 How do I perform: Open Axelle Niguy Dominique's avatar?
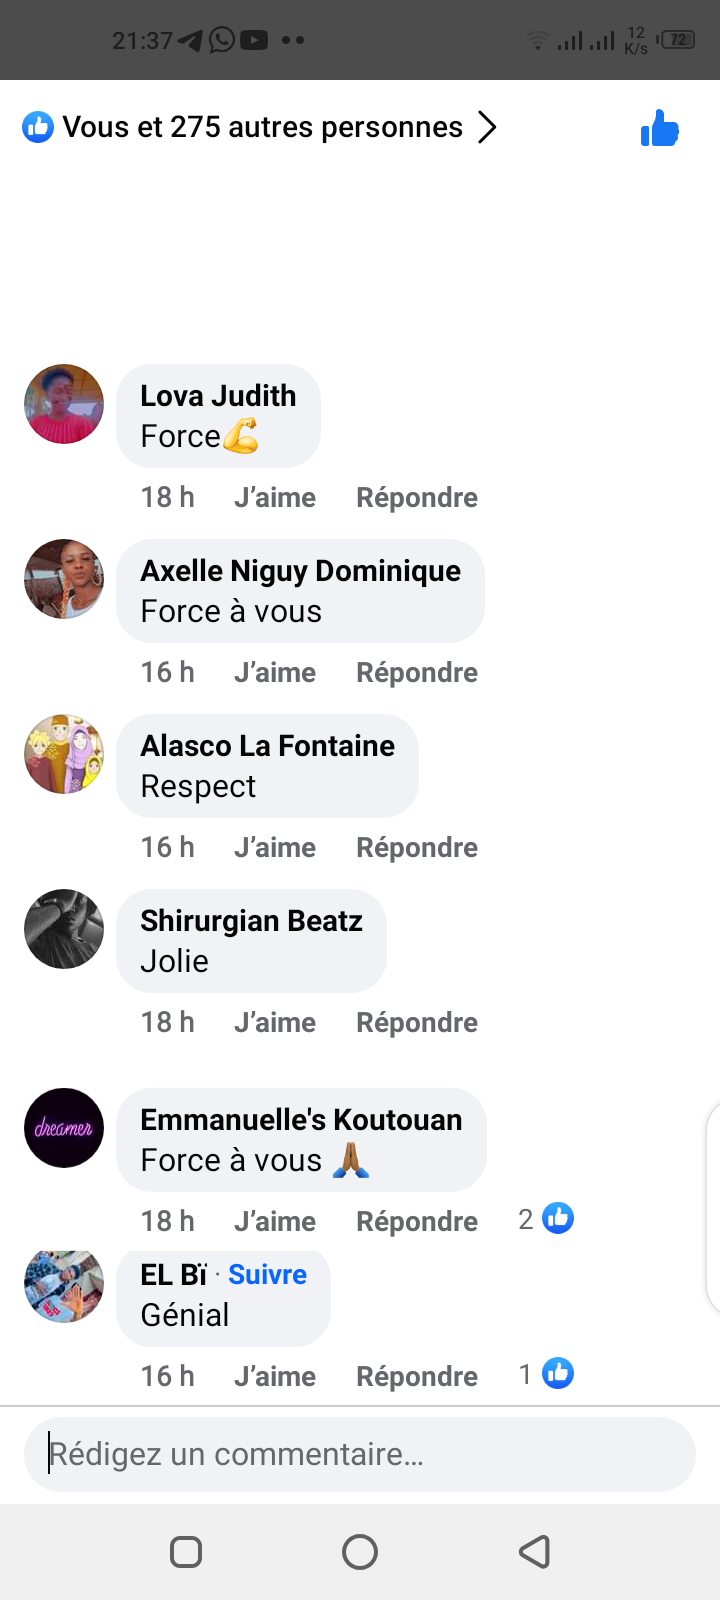tap(64, 579)
